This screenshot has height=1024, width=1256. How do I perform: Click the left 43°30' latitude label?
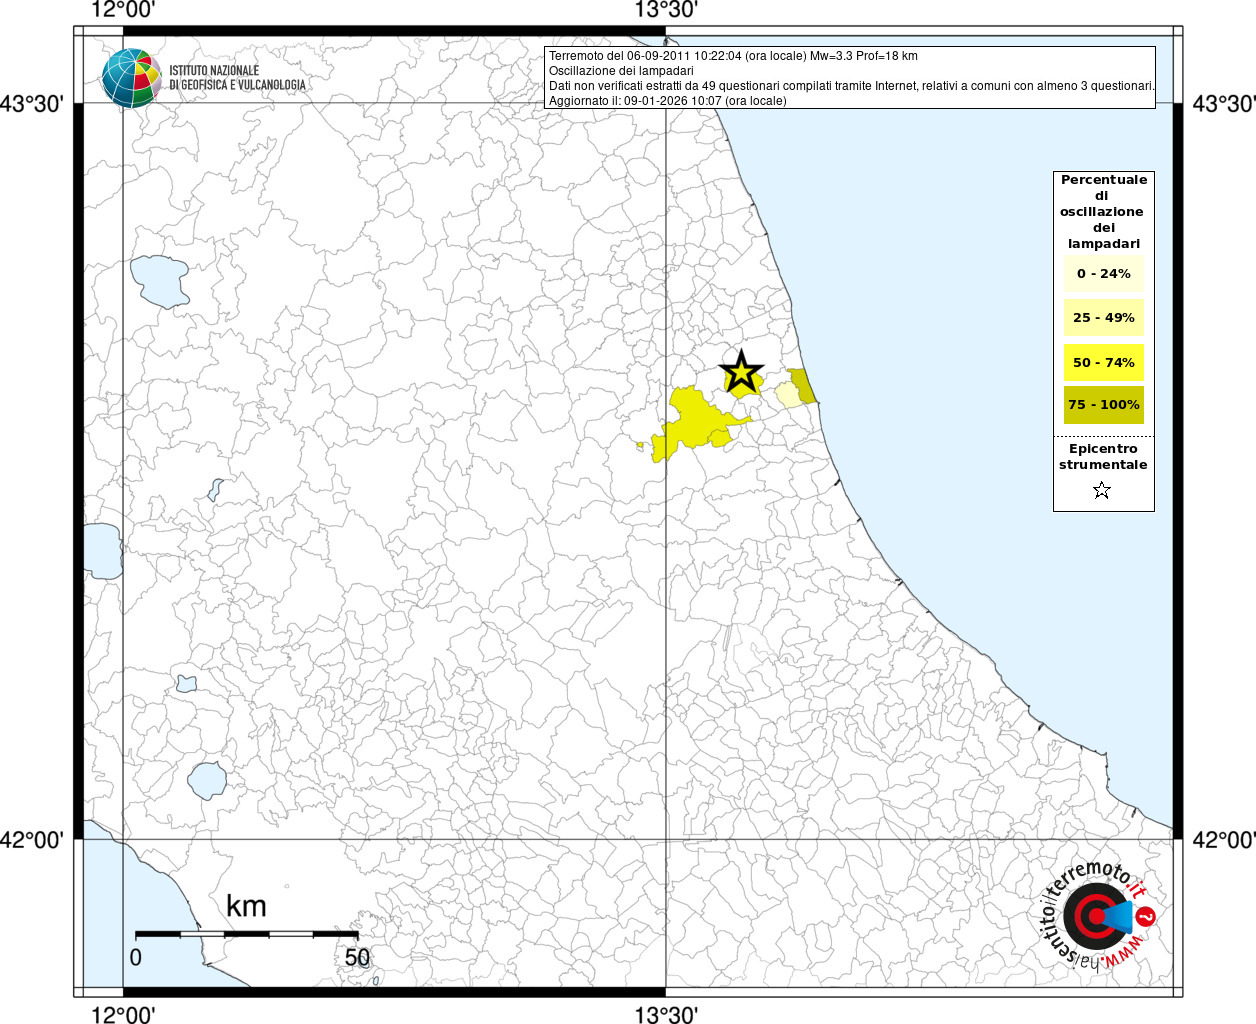(x=33, y=104)
